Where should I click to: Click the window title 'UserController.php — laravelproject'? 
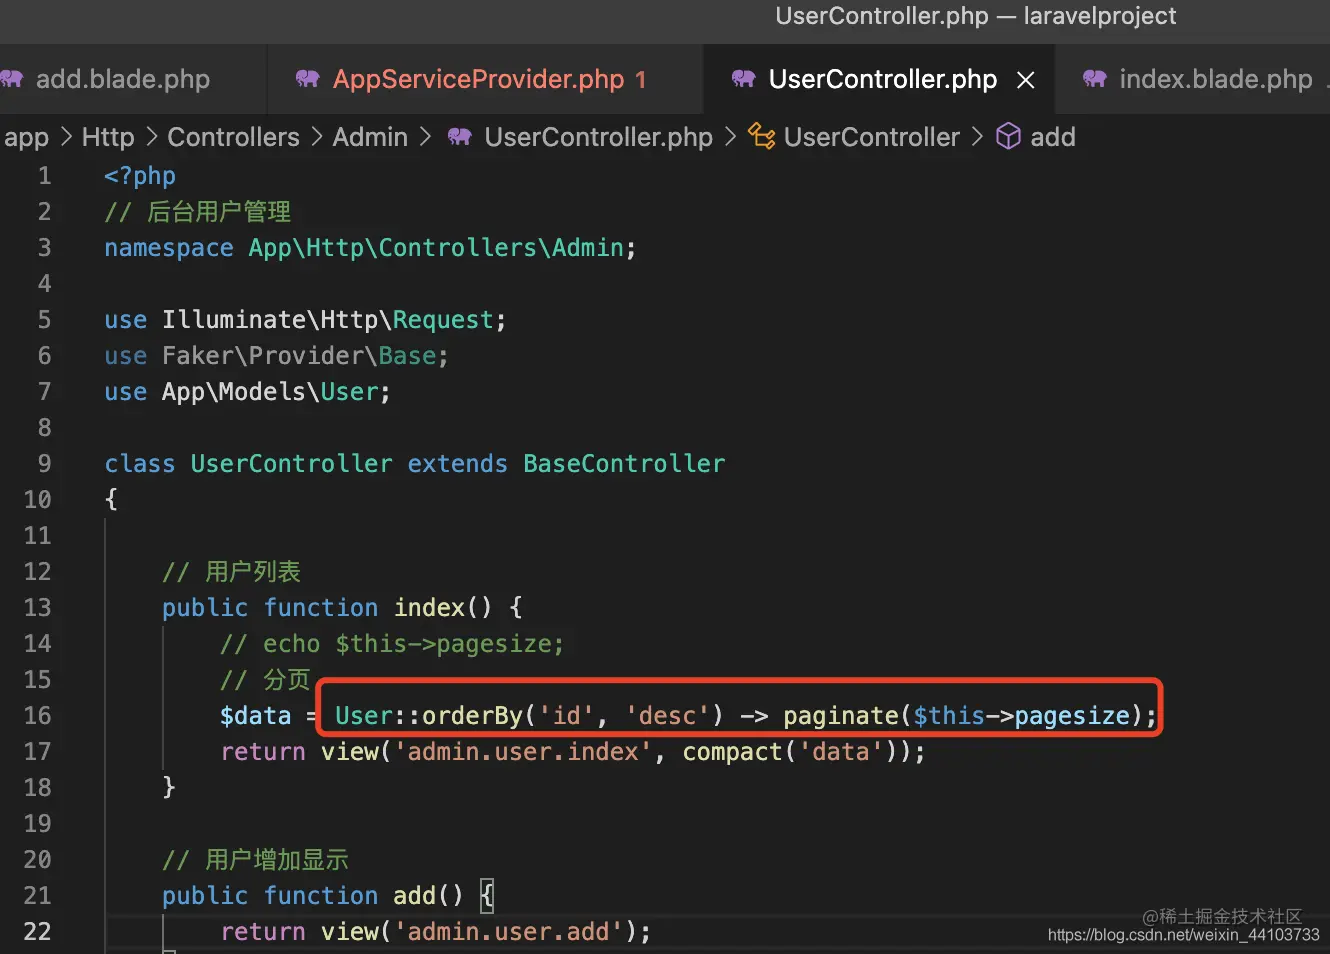(x=976, y=16)
